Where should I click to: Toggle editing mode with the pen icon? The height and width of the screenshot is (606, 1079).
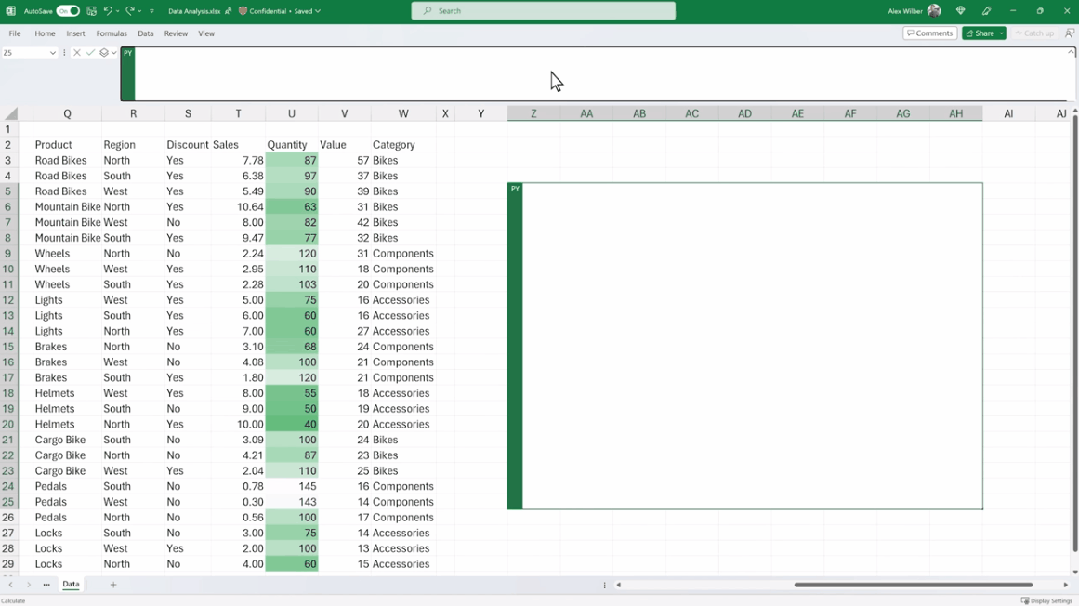pyautogui.click(x=987, y=11)
